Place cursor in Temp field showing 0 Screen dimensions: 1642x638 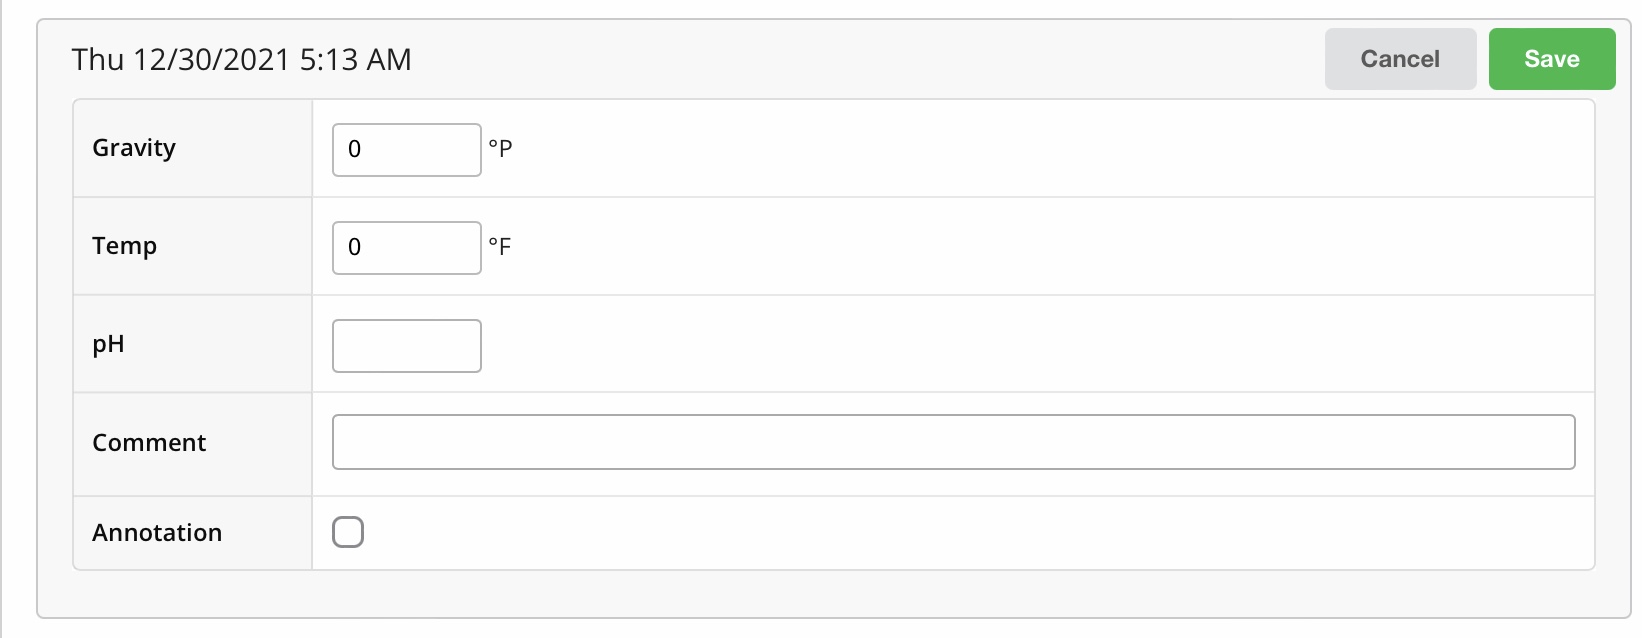[x=406, y=248]
